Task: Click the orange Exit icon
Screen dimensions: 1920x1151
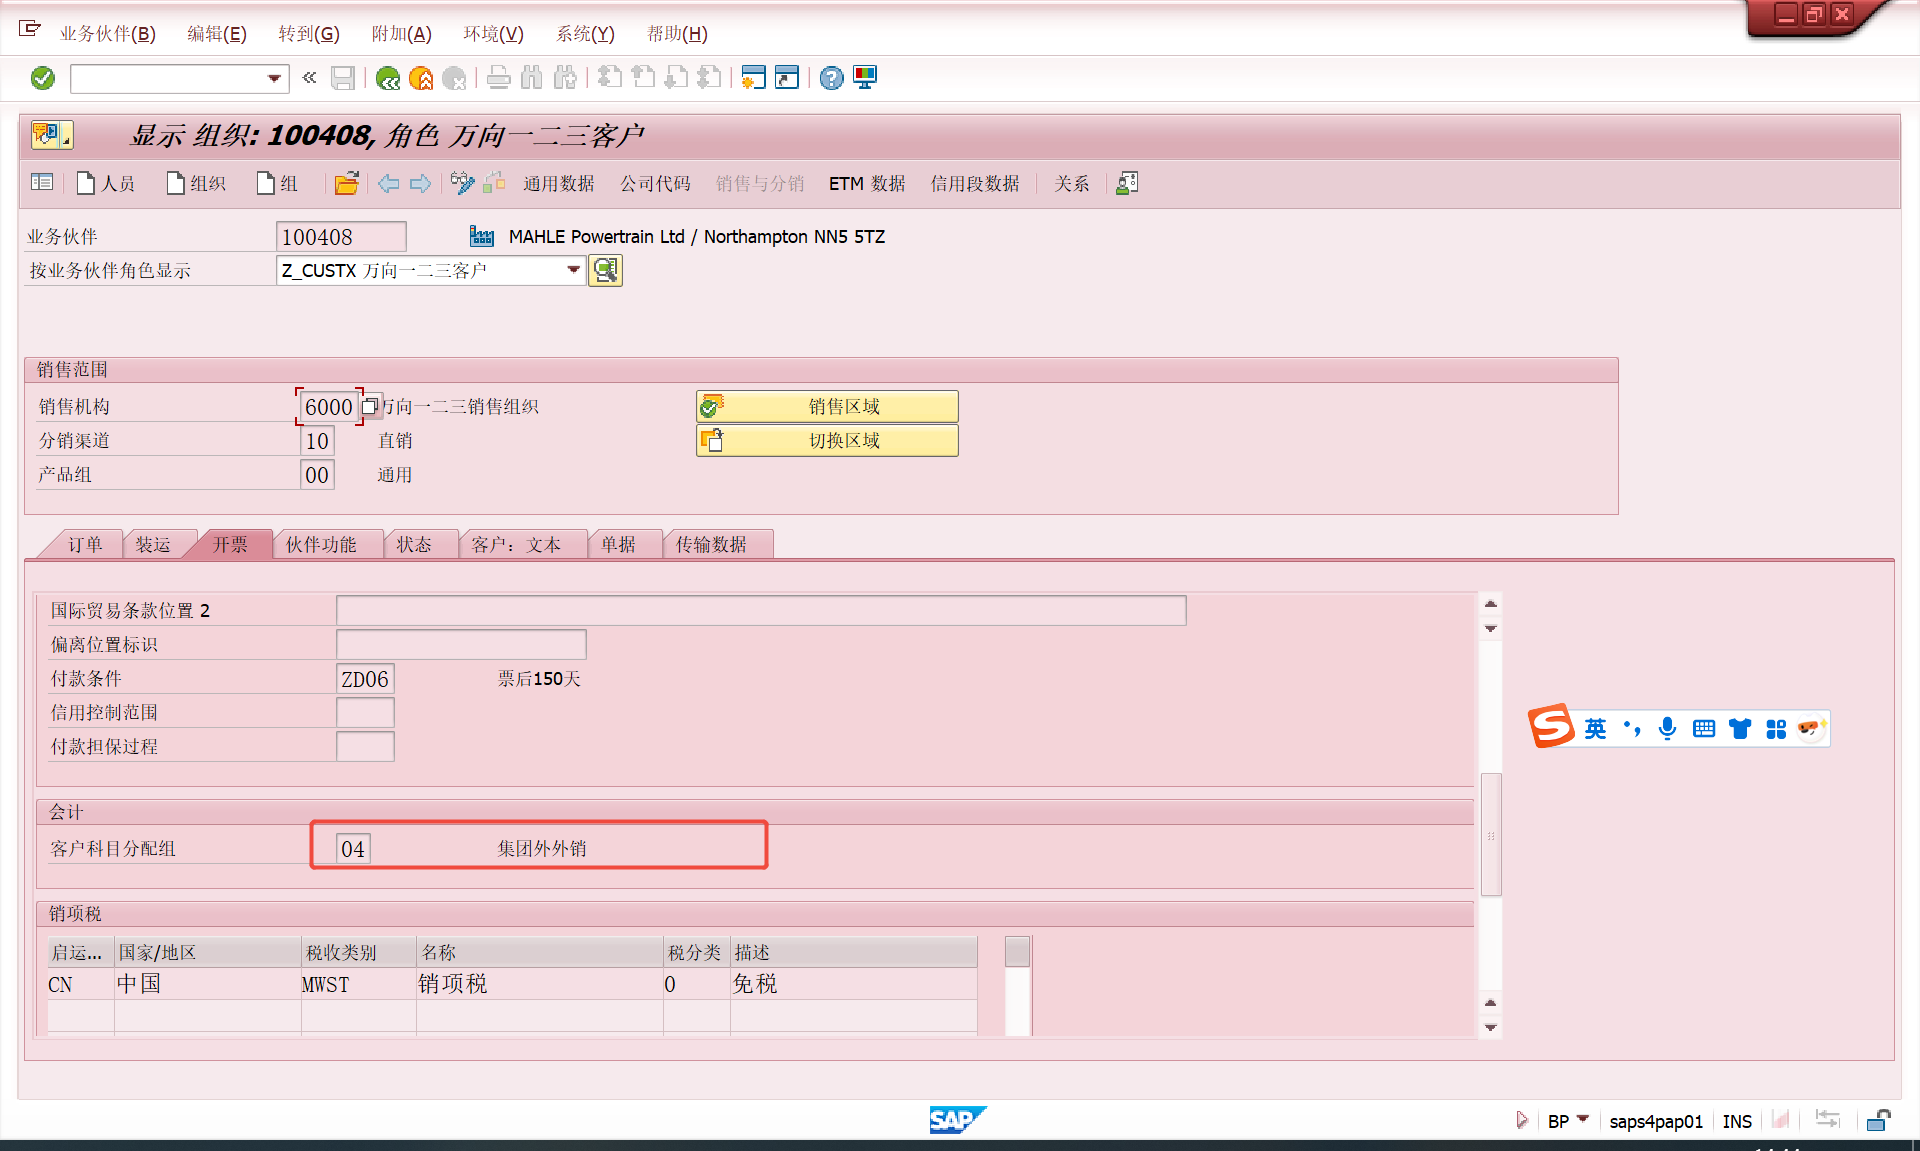Action: point(421,78)
